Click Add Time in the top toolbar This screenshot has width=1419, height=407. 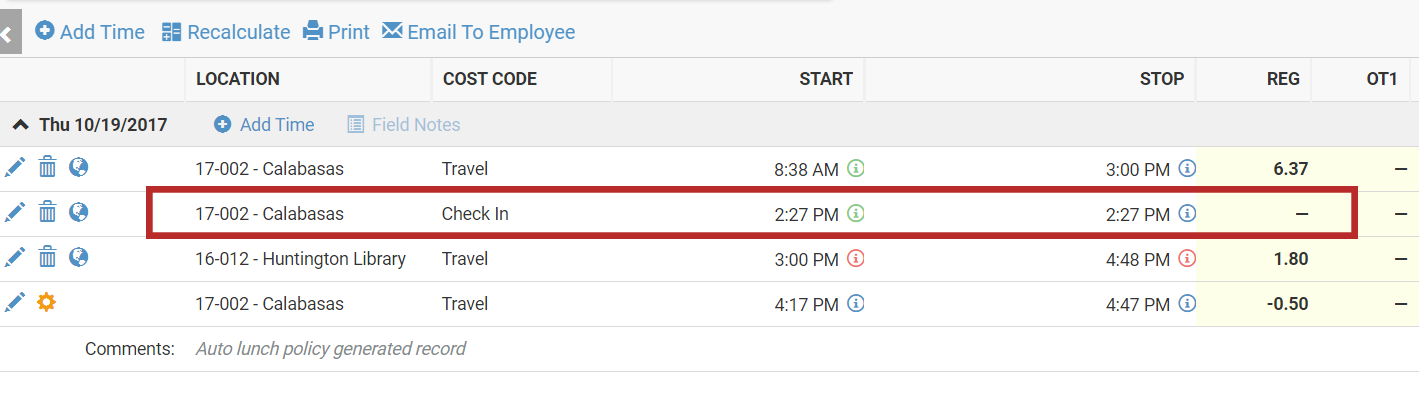(x=90, y=32)
